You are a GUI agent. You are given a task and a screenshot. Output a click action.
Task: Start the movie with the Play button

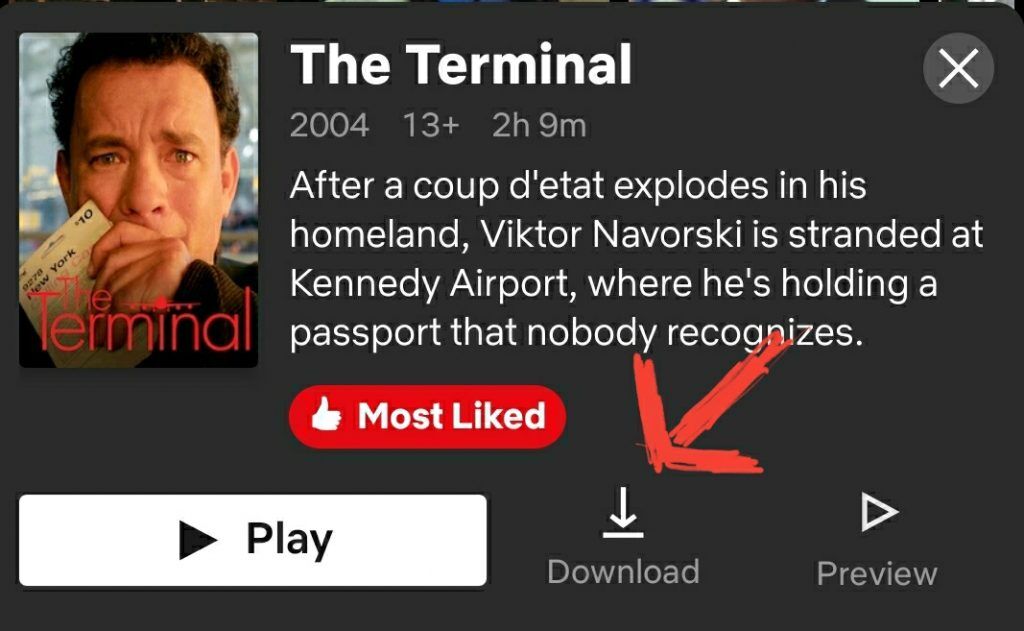coord(253,540)
